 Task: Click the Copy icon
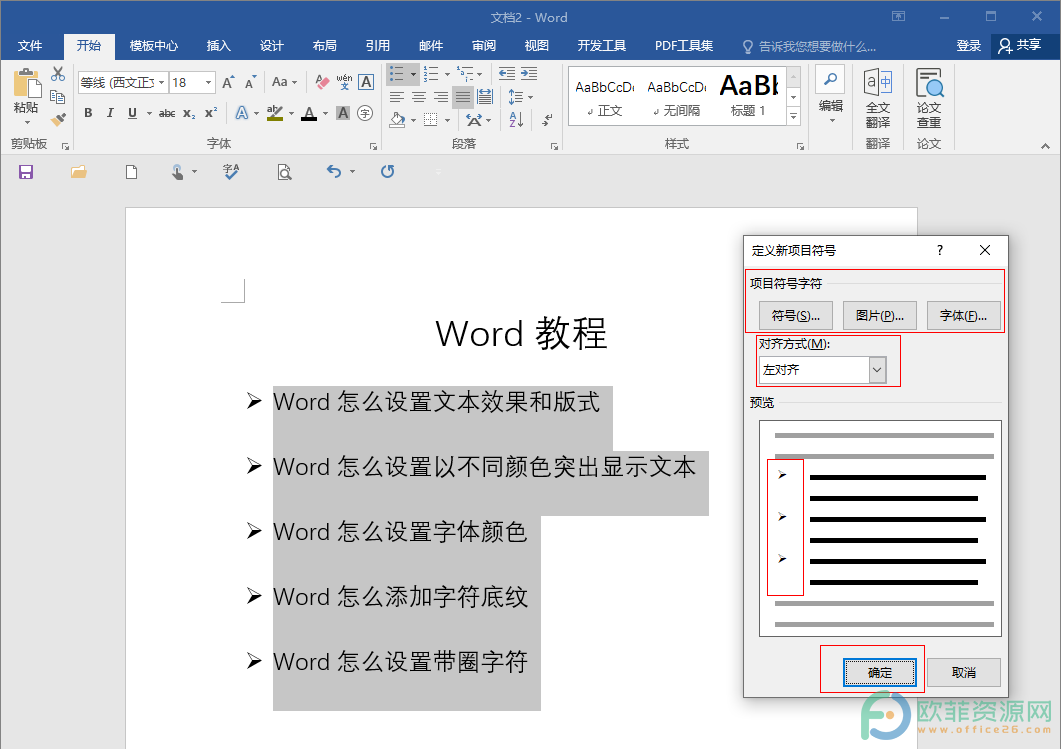point(58,97)
